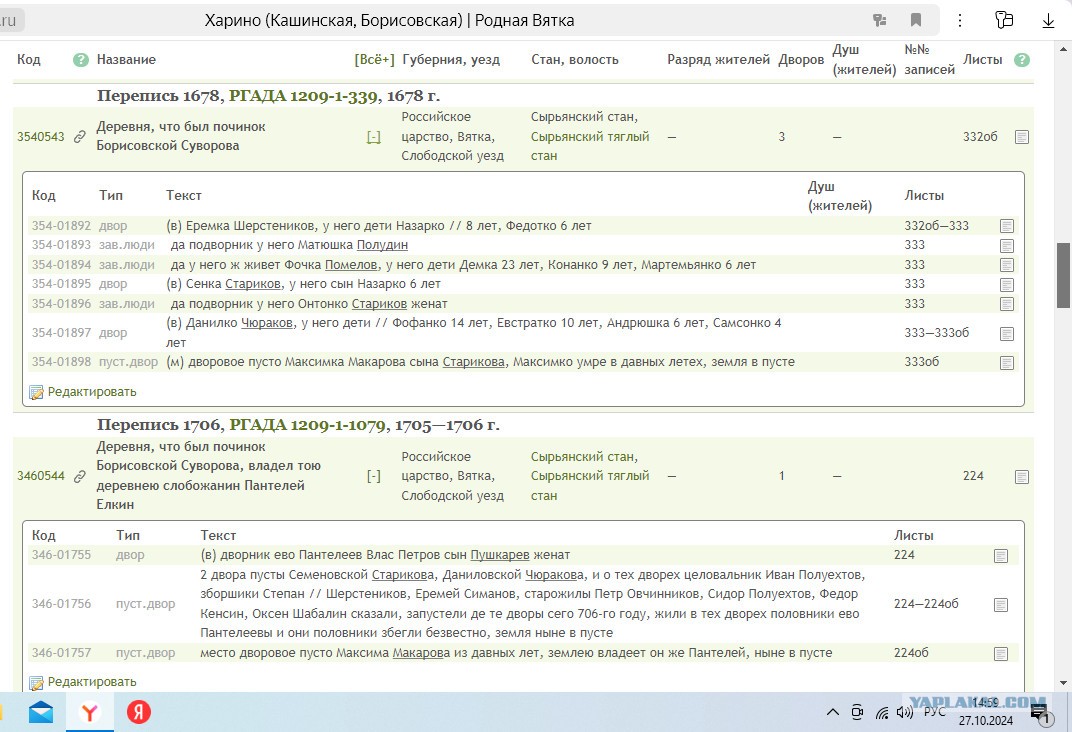Image resolution: width=1072 pixels, height=732 pixels.
Task: Collapse the 3460544 settlement details [-]
Action: pyautogui.click(x=373, y=476)
